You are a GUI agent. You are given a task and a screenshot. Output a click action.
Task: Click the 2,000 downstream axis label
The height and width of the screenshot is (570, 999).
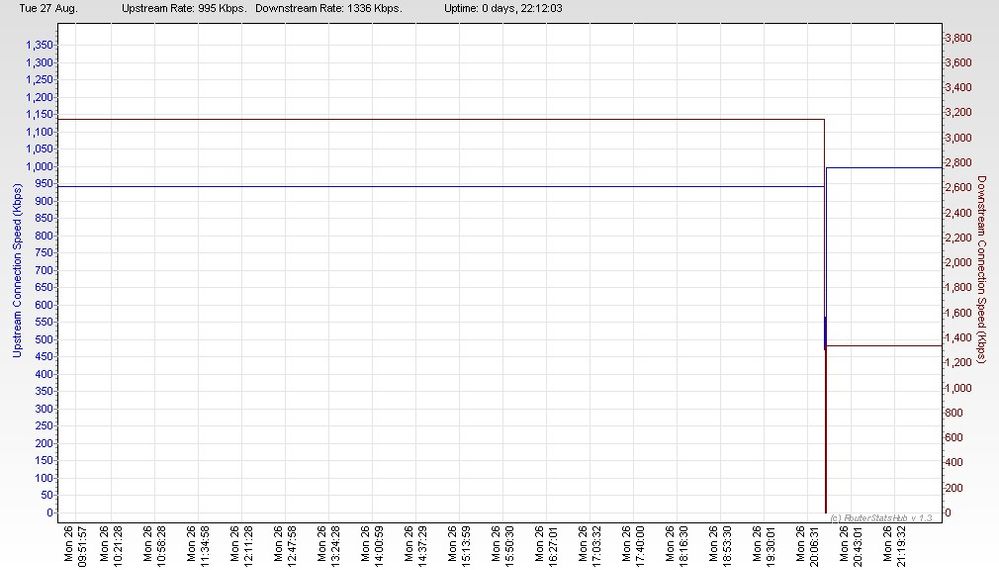click(x=959, y=263)
